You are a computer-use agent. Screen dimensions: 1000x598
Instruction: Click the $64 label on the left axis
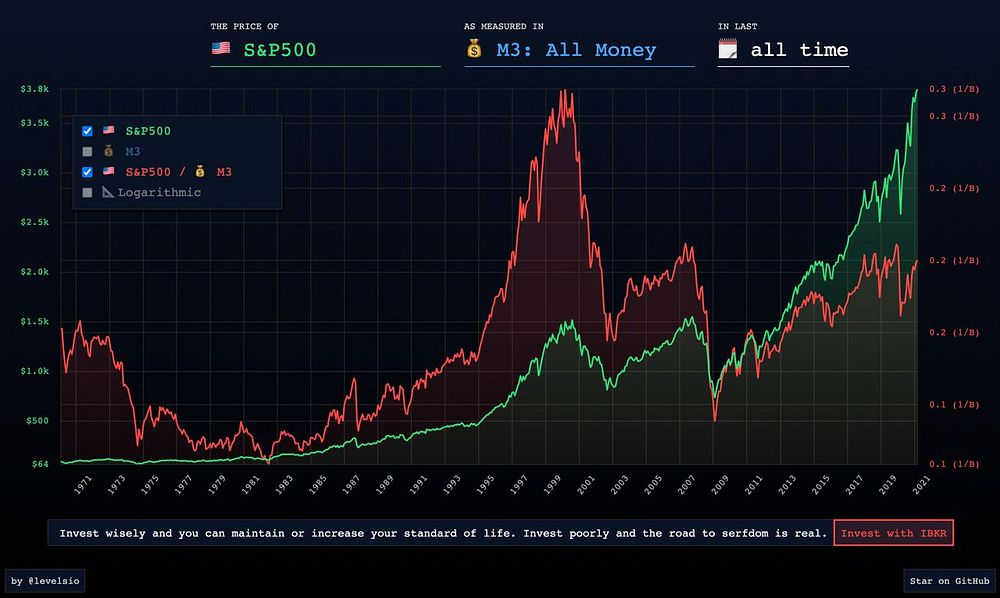coord(40,464)
